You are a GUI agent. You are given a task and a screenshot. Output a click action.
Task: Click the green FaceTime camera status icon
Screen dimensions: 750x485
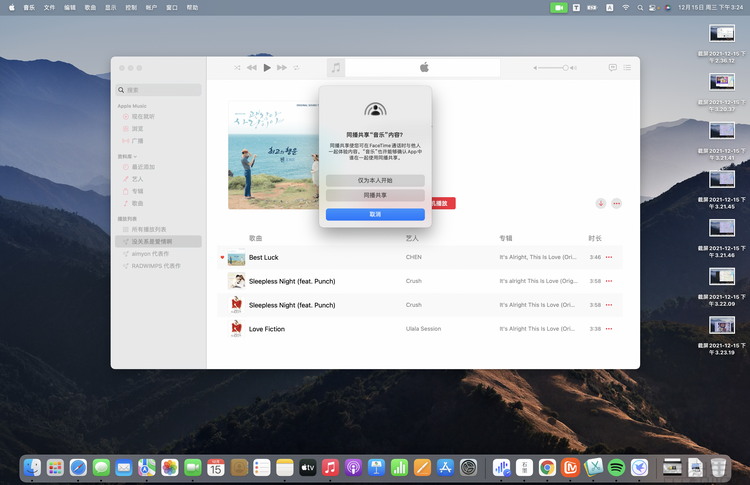click(x=559, y=8)
